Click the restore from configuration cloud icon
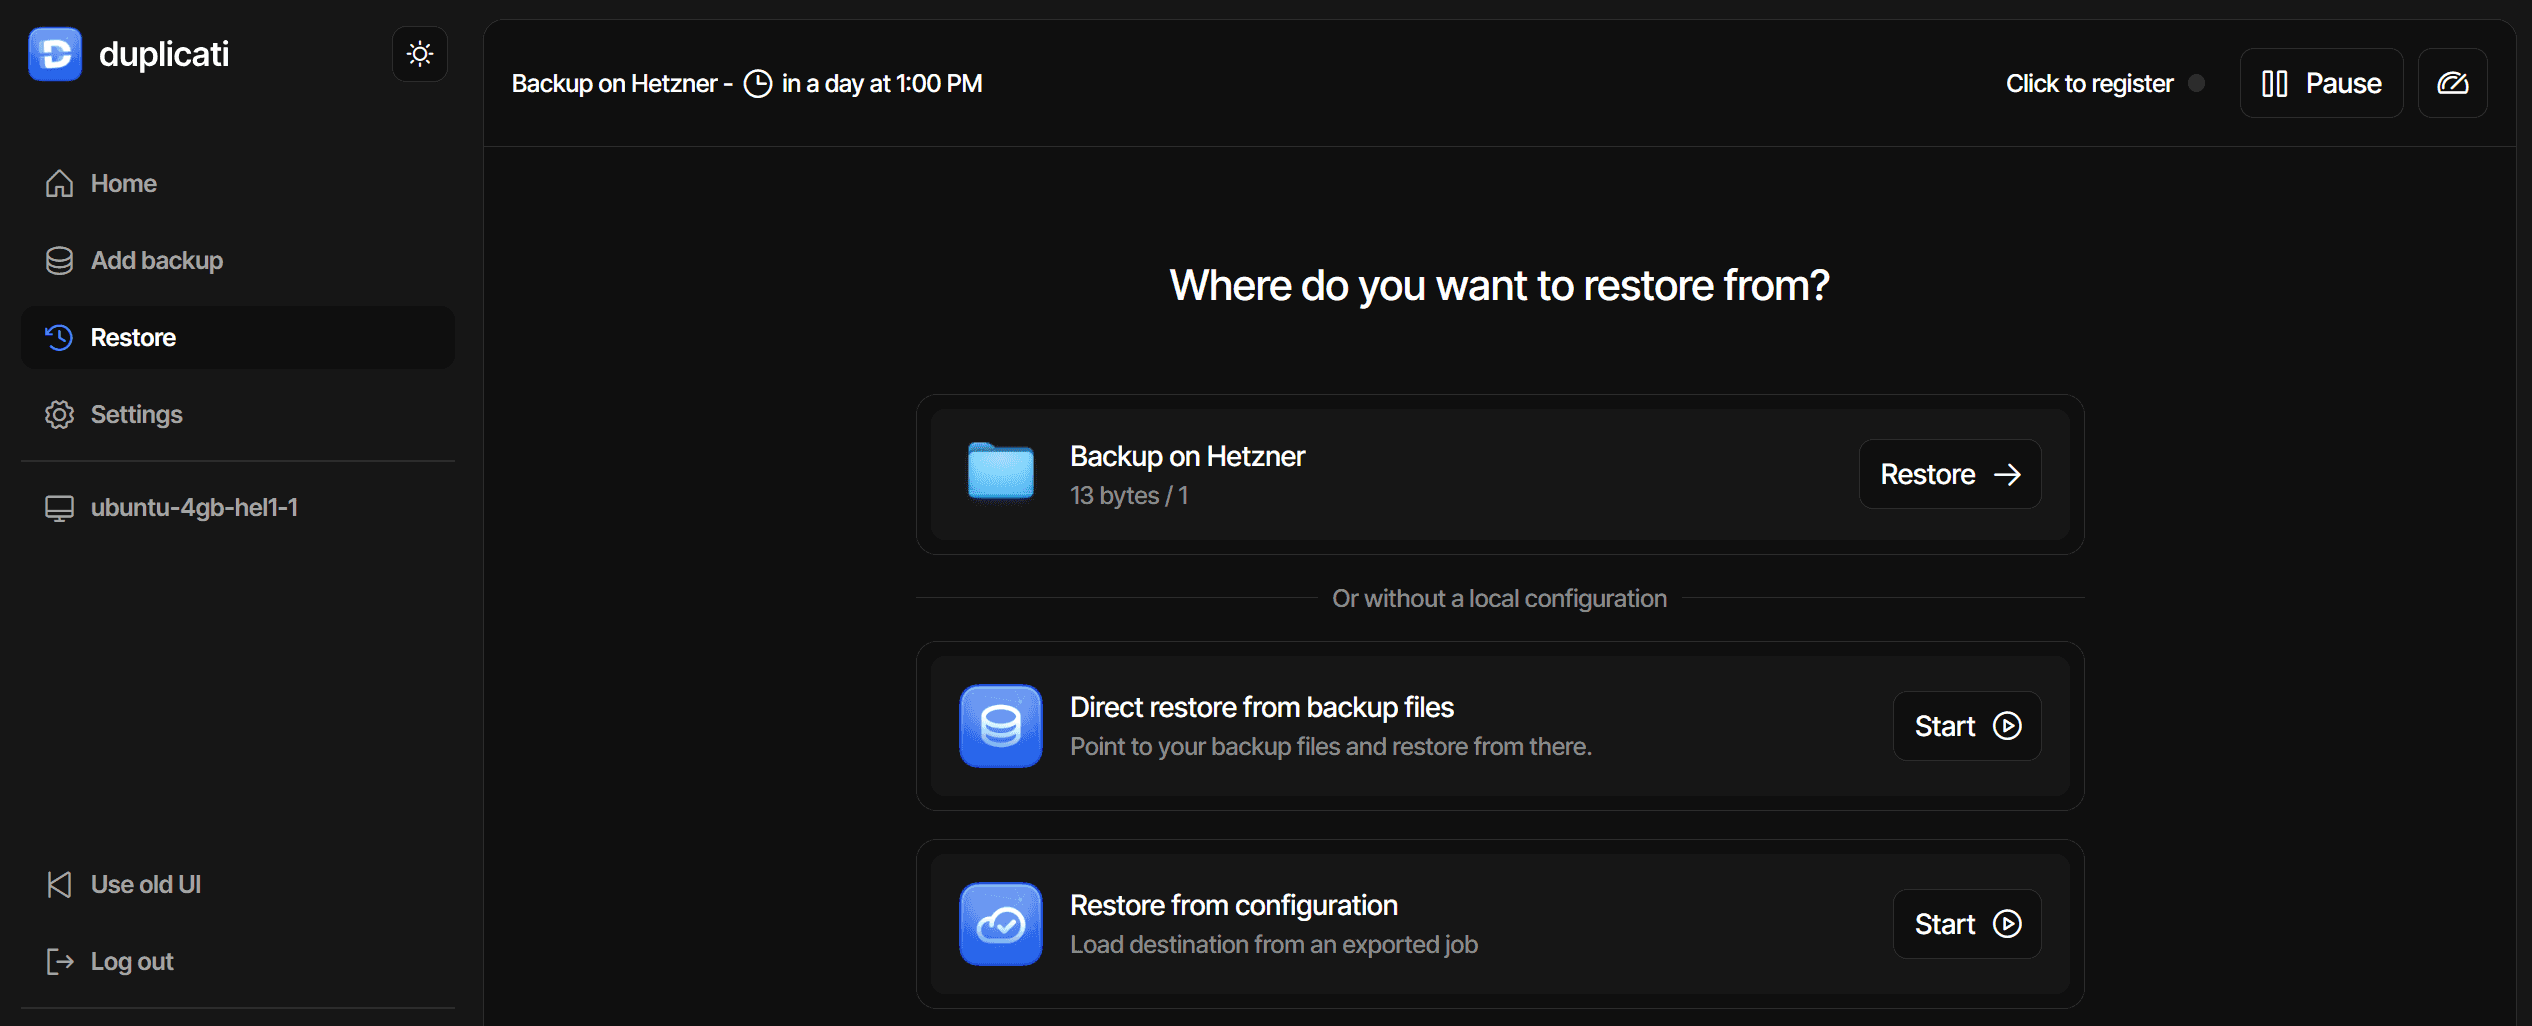 point(1000,925)
